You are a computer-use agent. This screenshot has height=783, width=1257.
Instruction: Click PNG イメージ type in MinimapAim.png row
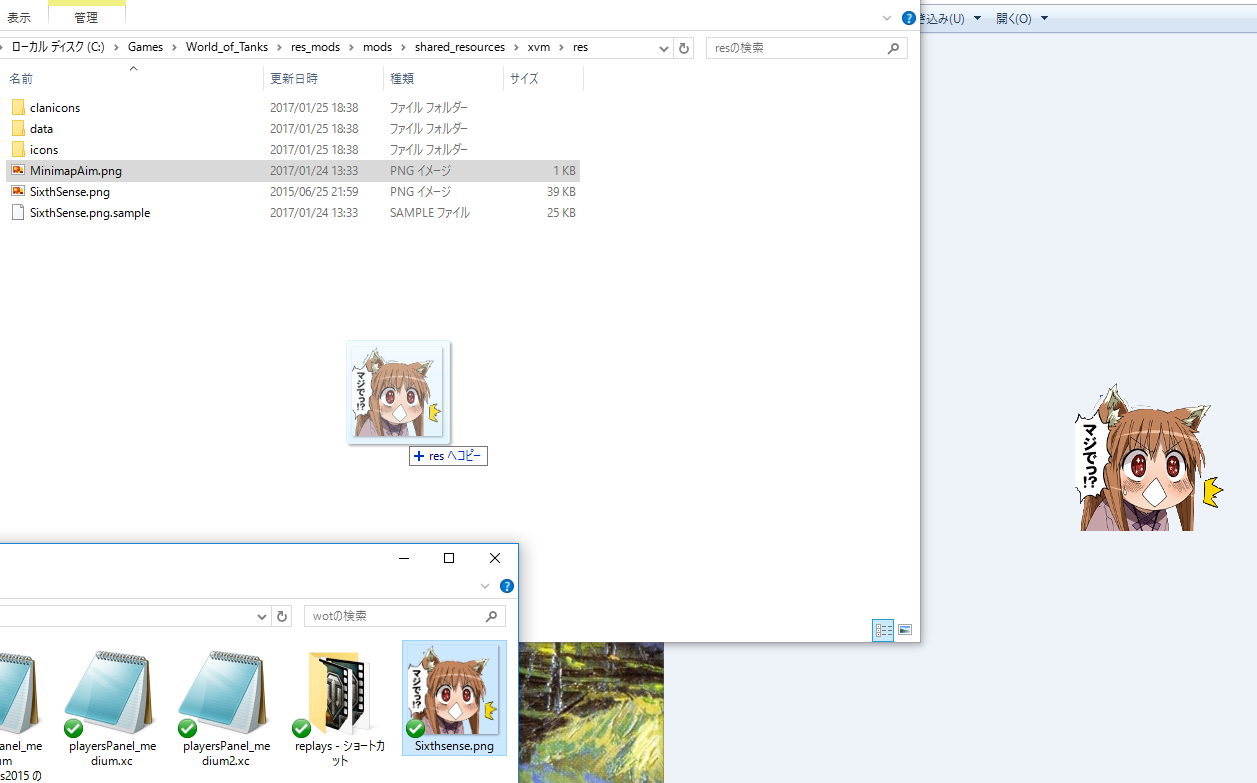pyautogui.click(x=420, y=170)
